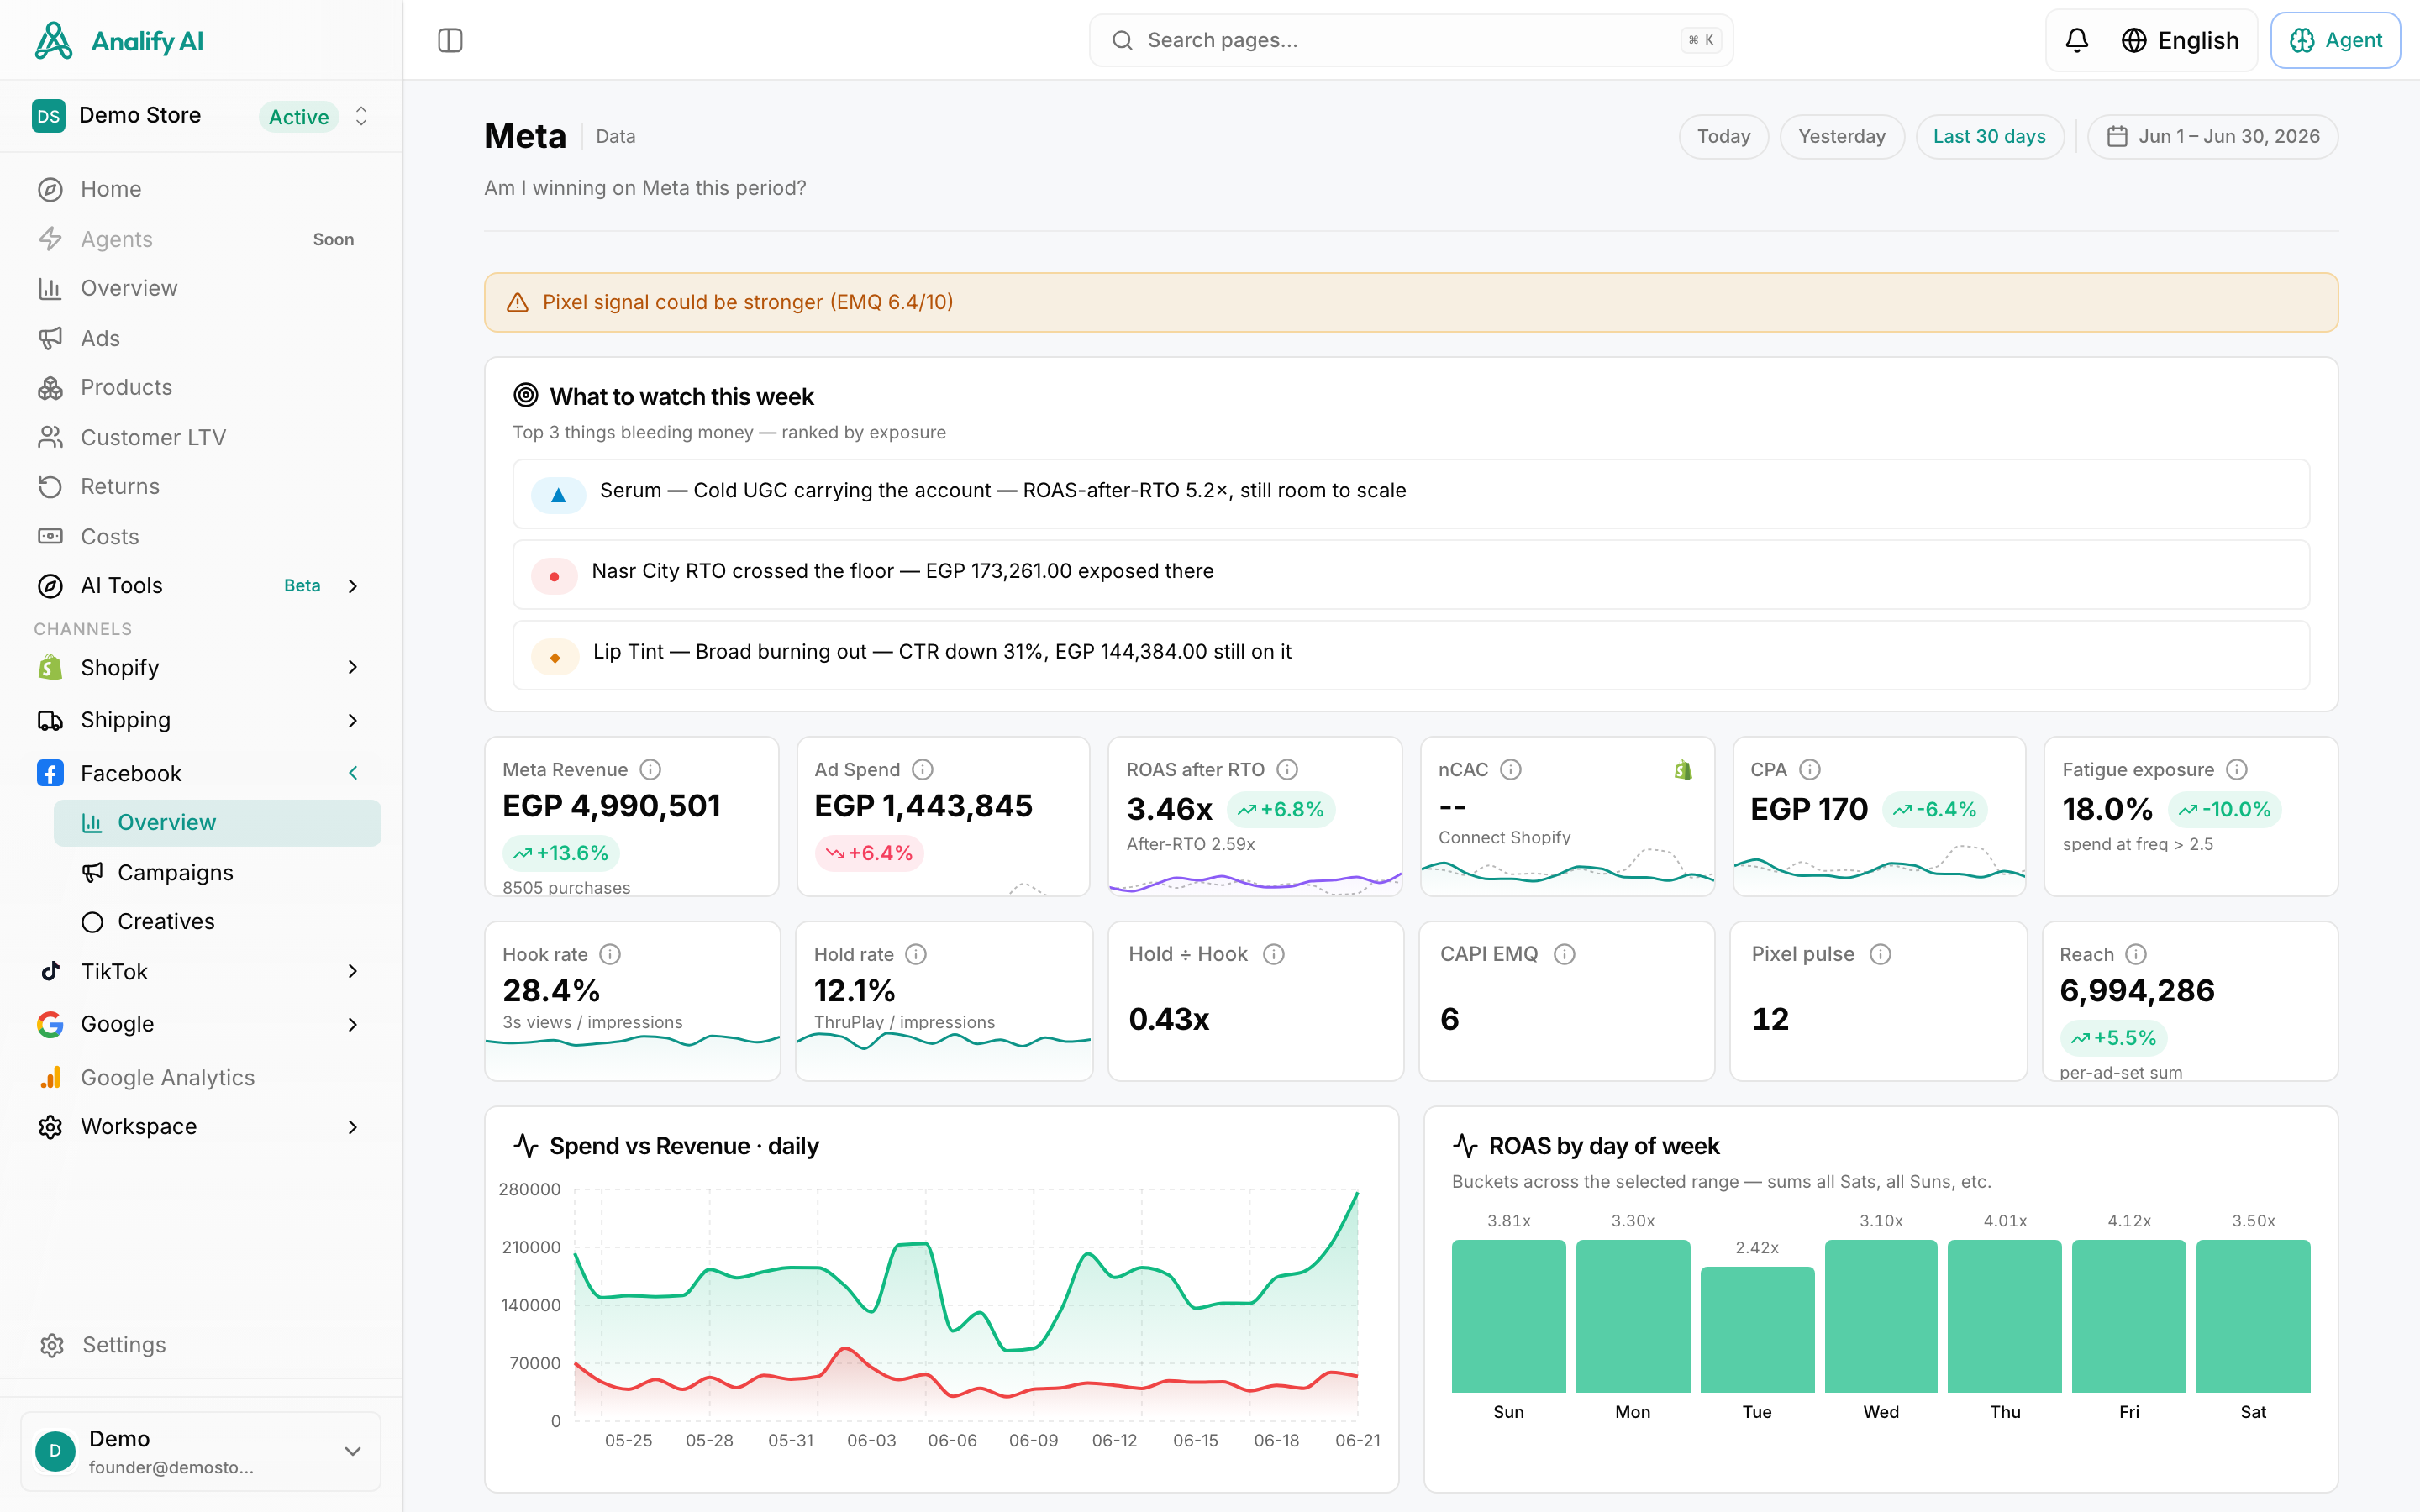Expand the Workspace section
Screen dimensions: 2420x1512
[x=353, y=1127]
